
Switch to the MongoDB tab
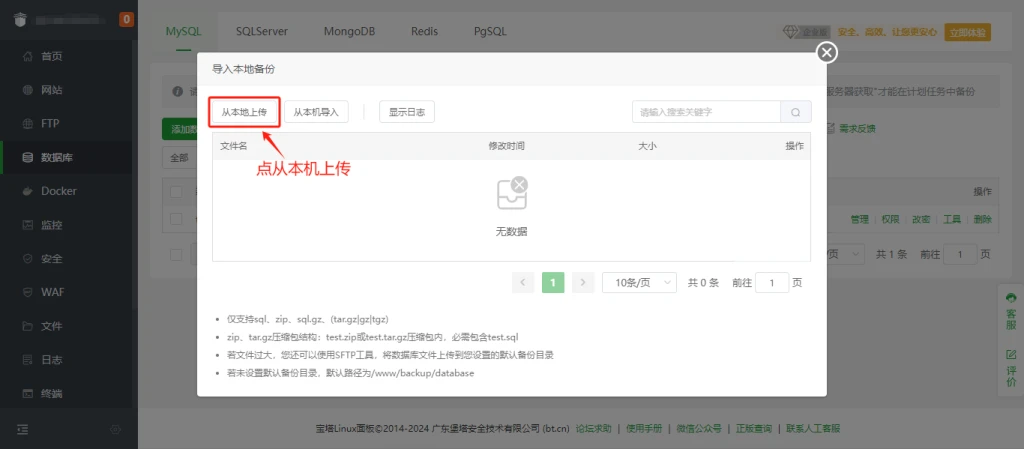coord(349,31)
